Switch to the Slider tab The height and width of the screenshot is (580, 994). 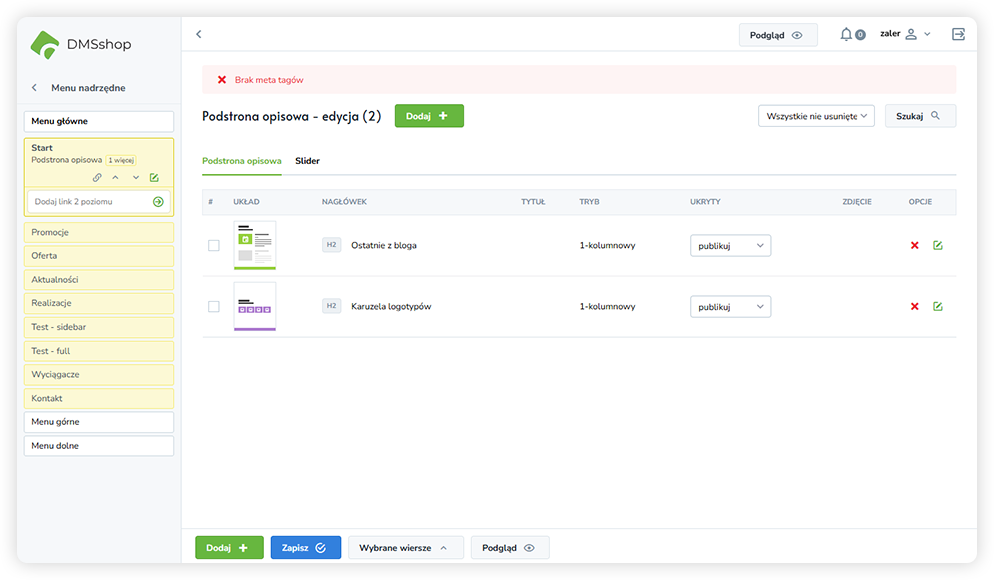tap(307, 161)
